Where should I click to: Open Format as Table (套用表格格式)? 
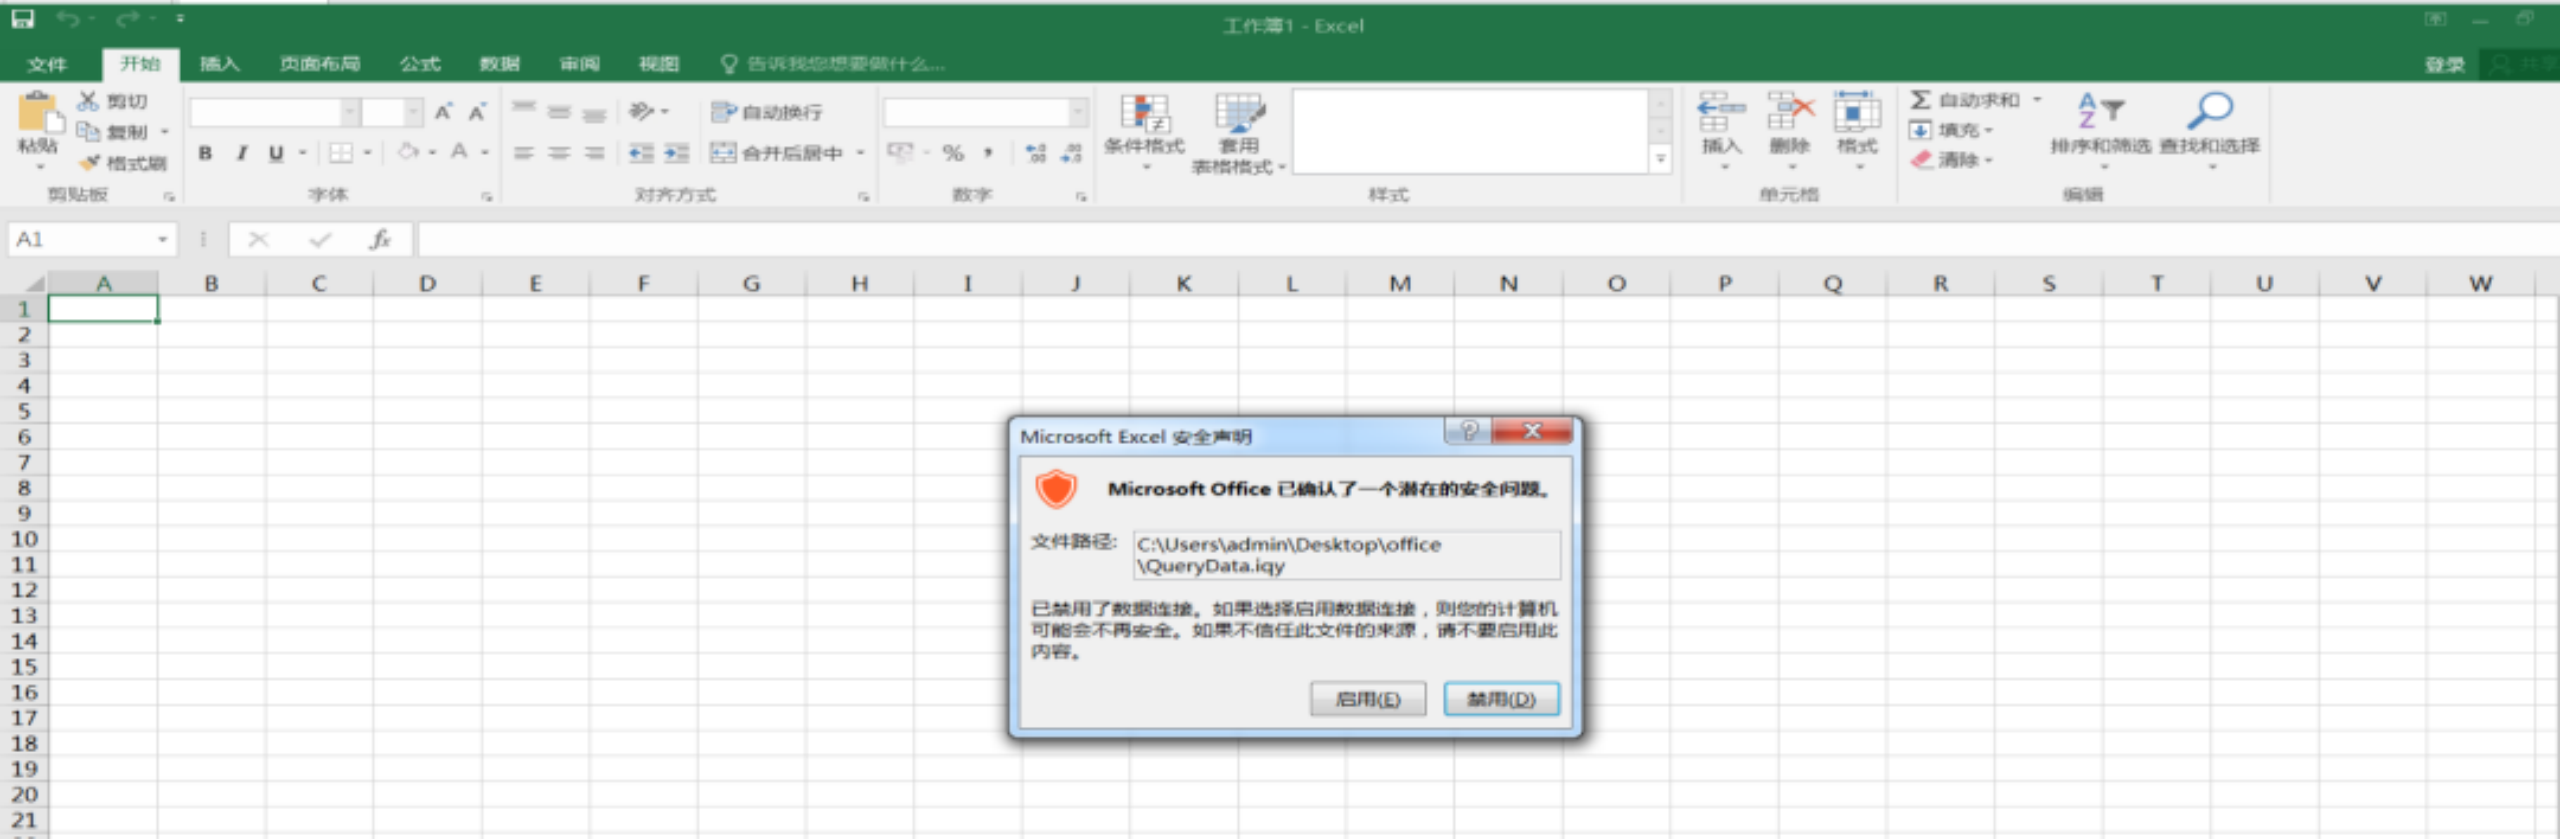pyautogui.click(x=1238, y=134)
